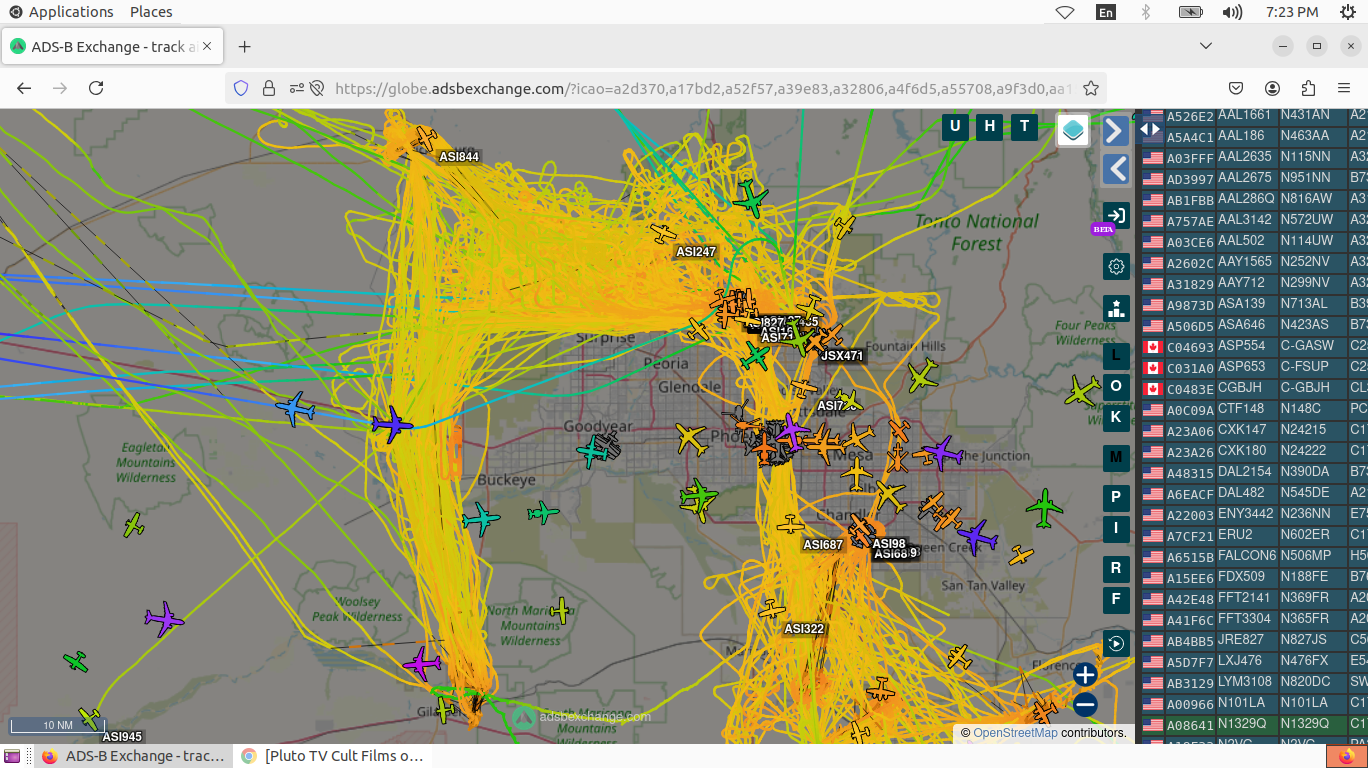List all tabs dropdown arrow
Screen dimensions: 1368x768
(x=1206, y=46)
